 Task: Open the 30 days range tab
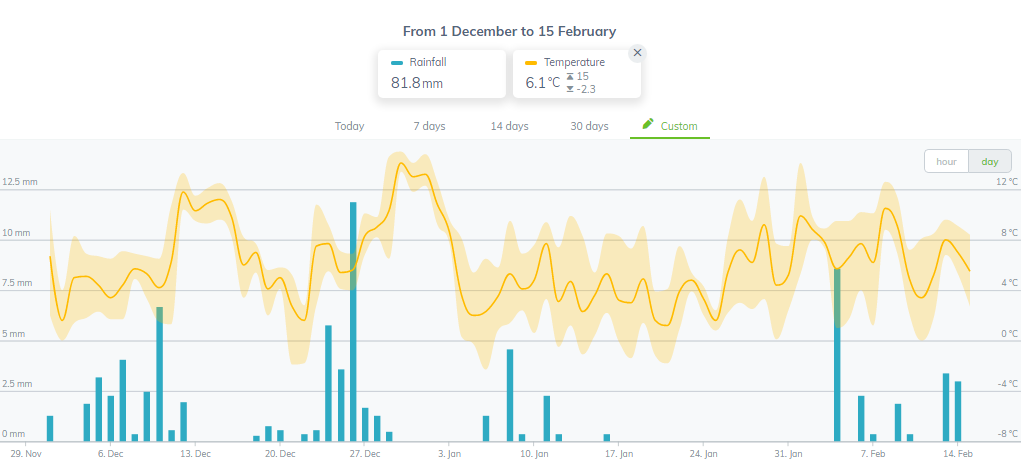(x=589, y=126)
